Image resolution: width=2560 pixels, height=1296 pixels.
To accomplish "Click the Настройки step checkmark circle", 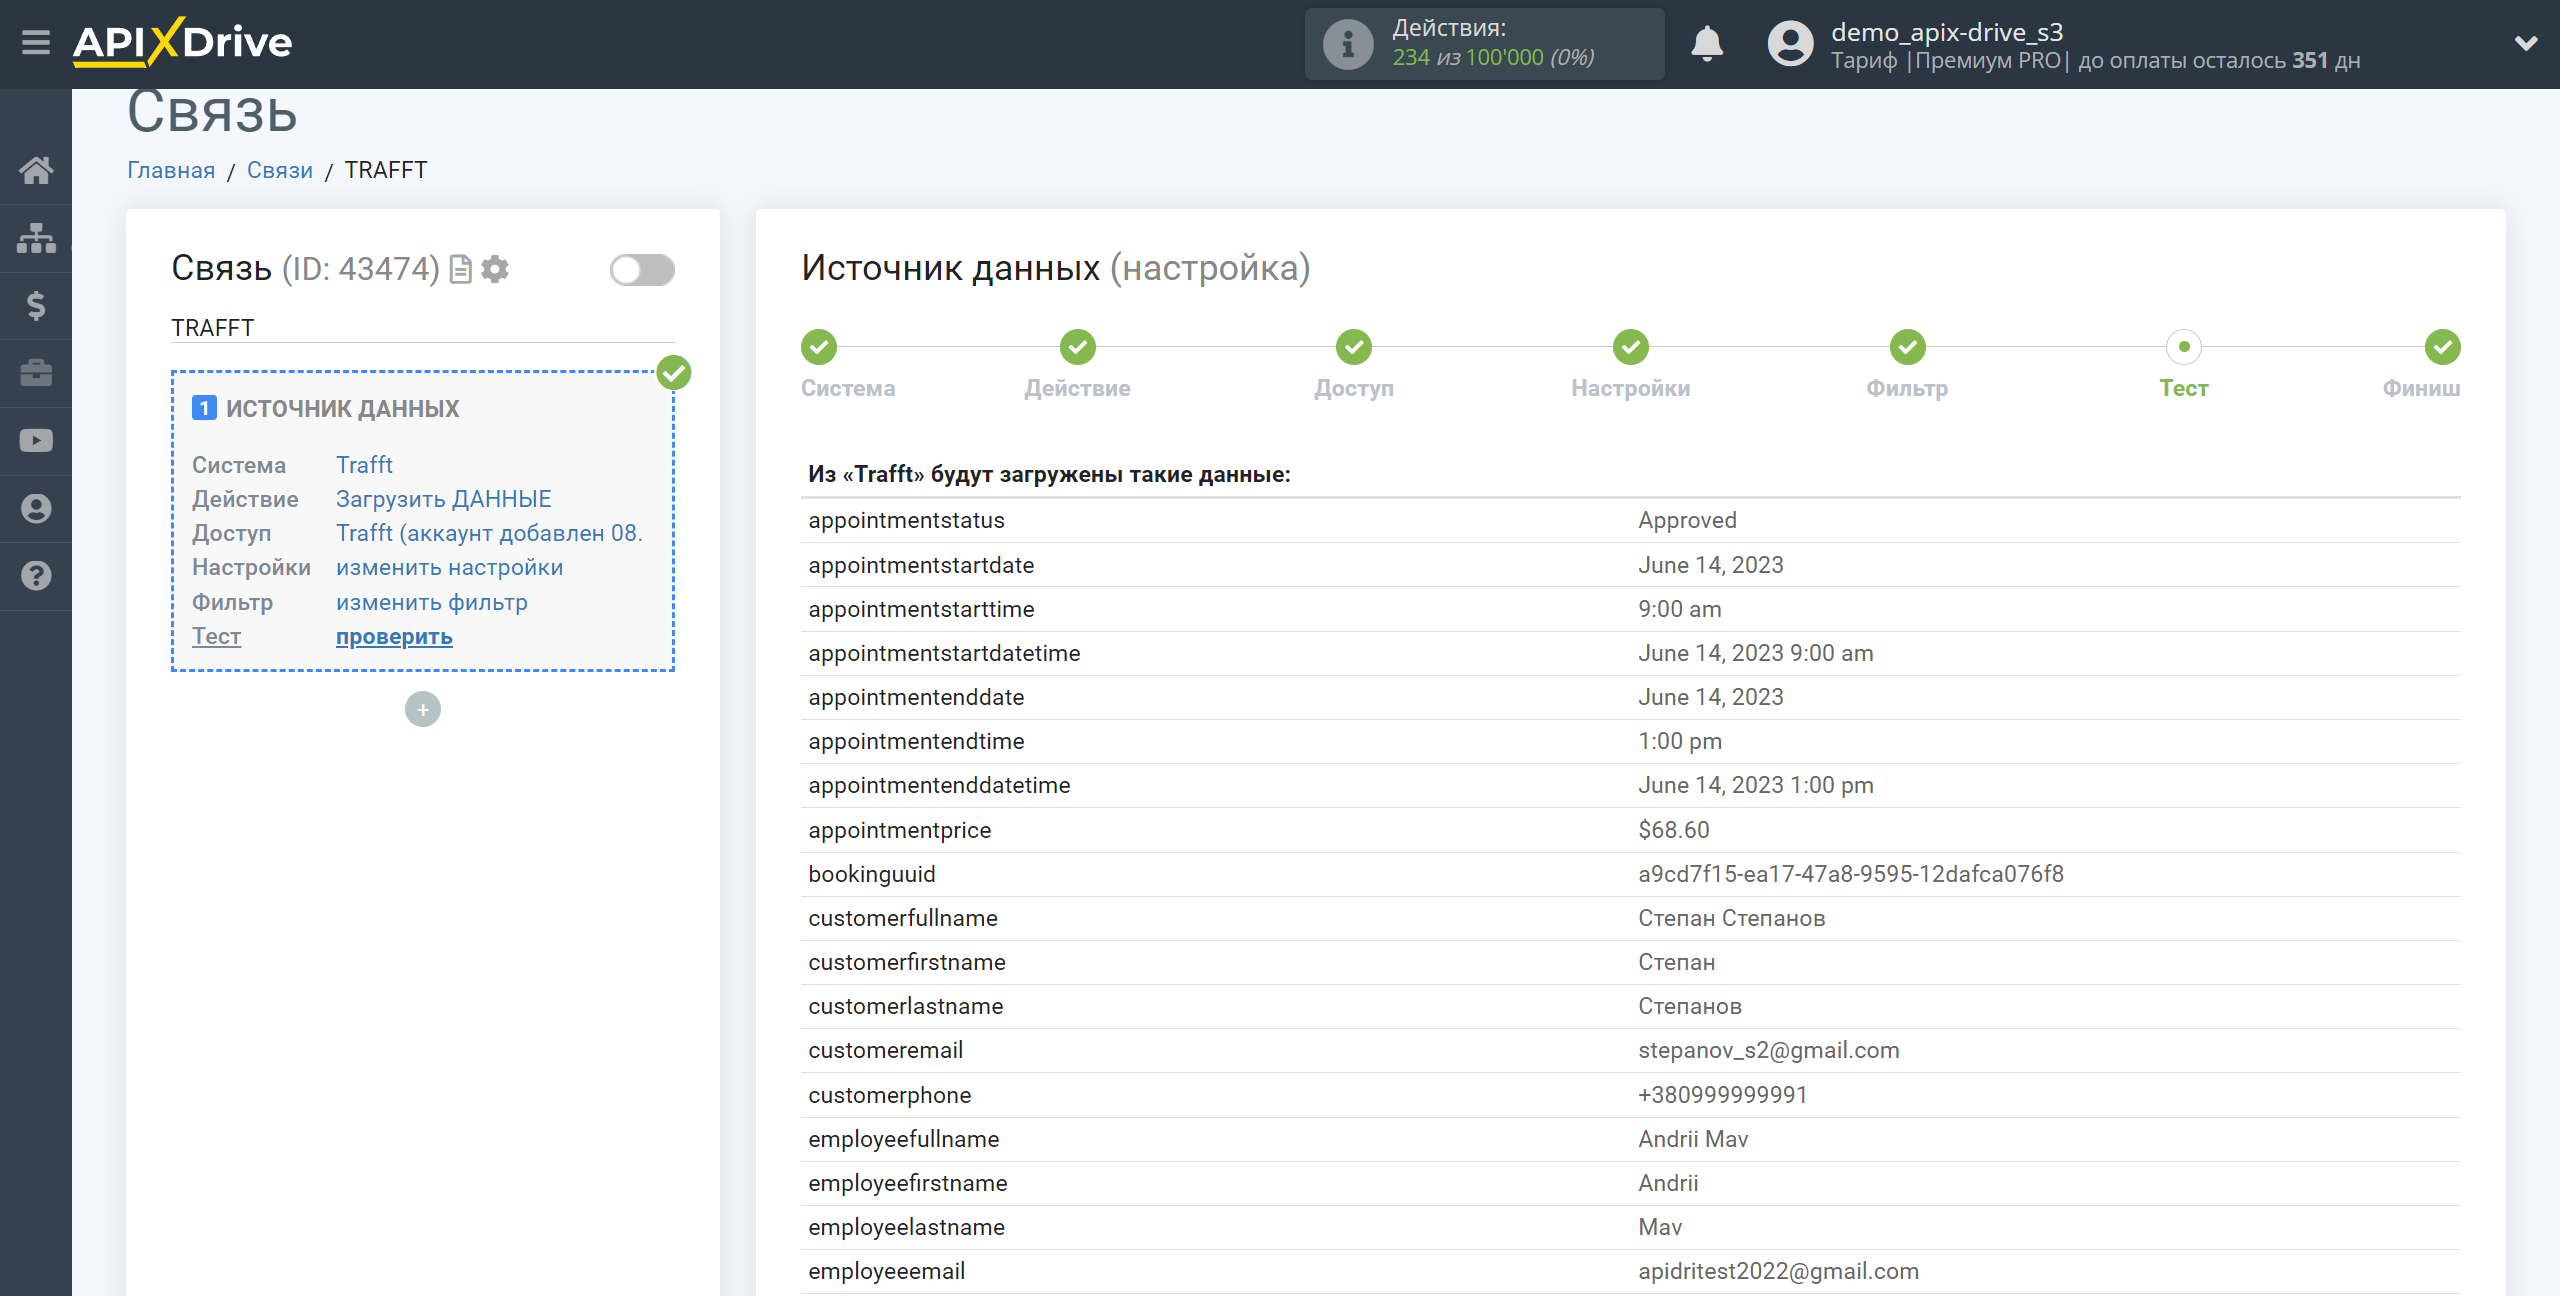I will (x=1631, y=347).
